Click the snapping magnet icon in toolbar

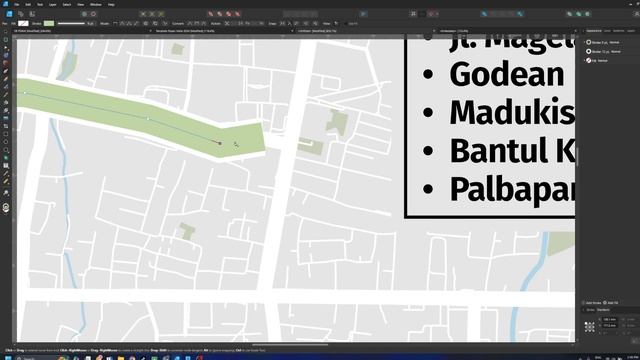(431, 14)
